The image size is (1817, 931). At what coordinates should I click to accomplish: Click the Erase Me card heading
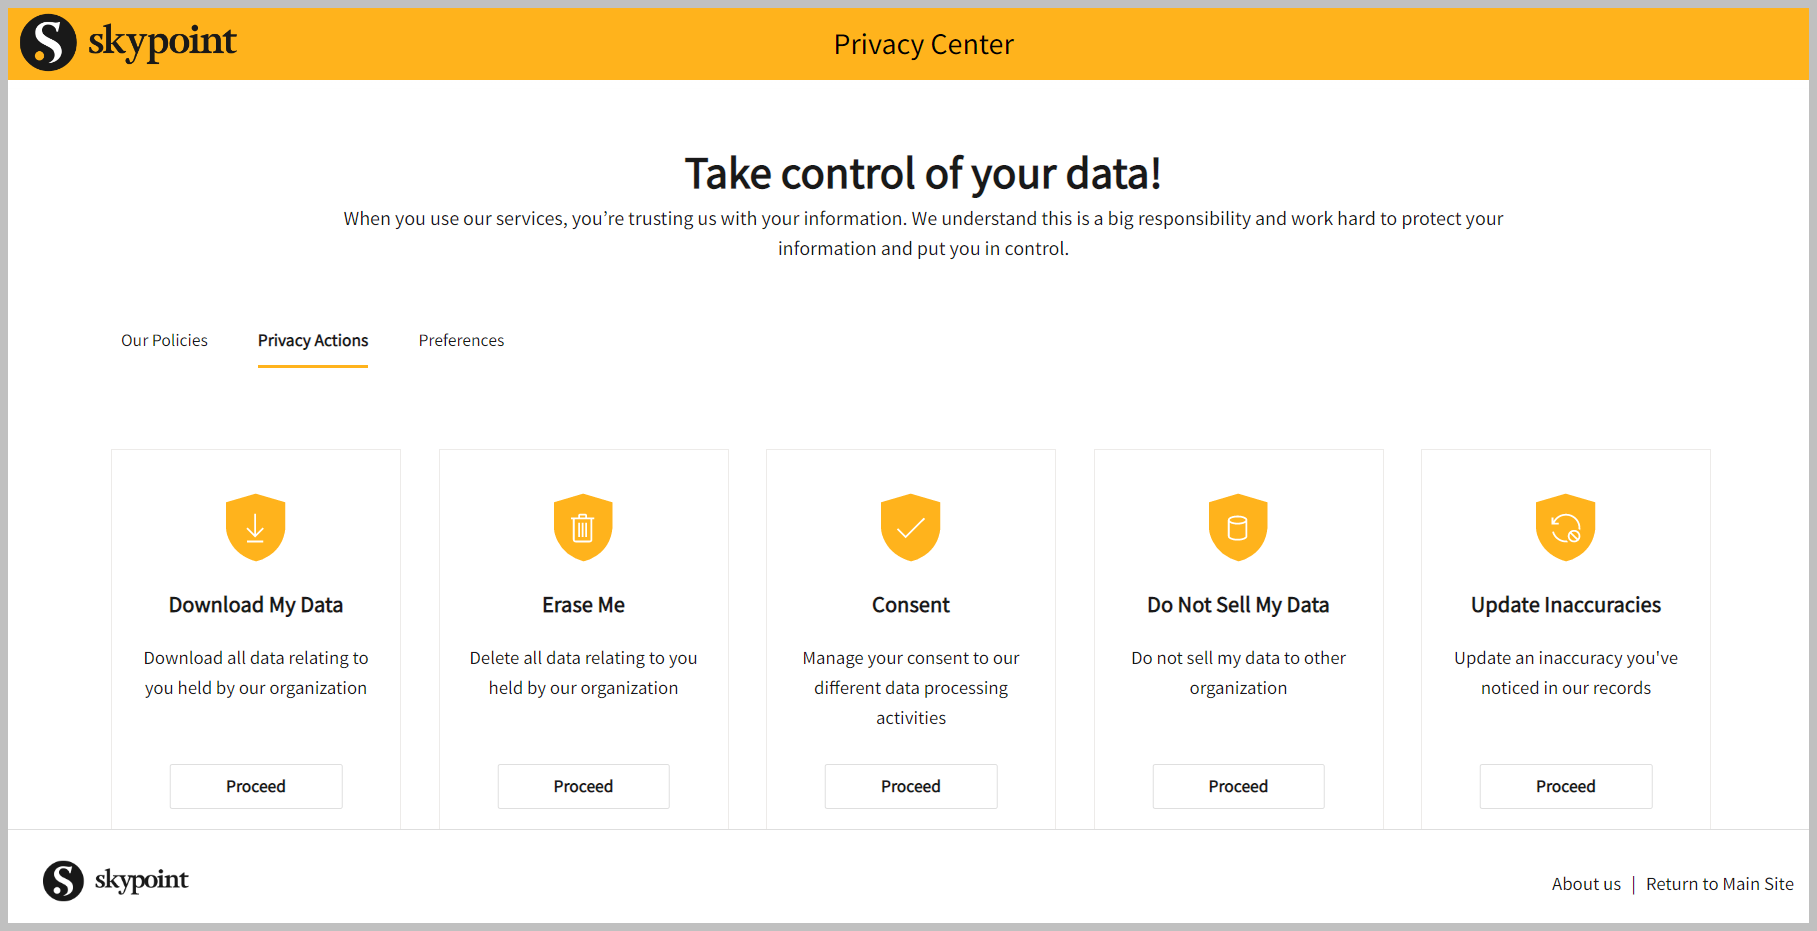click(583, 605)
